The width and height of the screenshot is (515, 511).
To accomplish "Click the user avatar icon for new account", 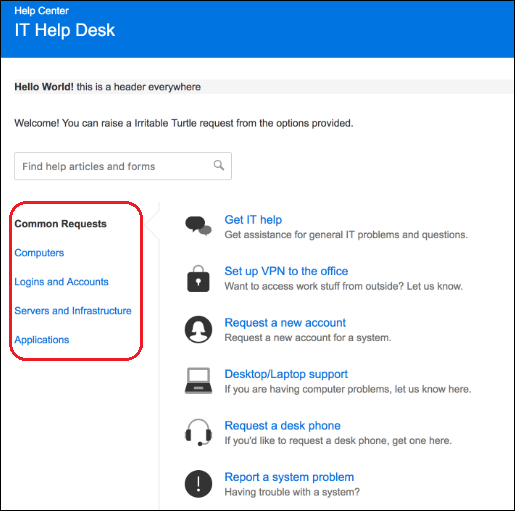I will pyautogui.click(x=198, y=330).
